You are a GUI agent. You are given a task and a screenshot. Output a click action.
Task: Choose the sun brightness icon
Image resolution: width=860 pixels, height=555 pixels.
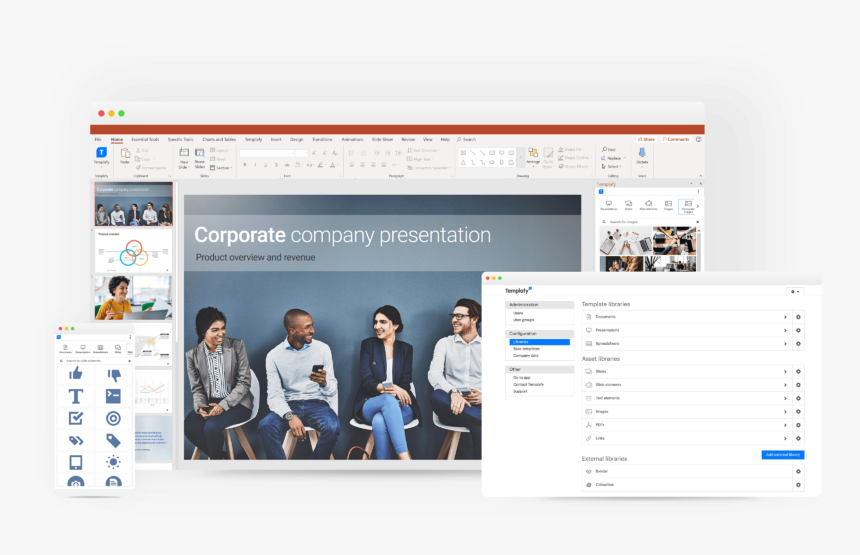point(113,462)
